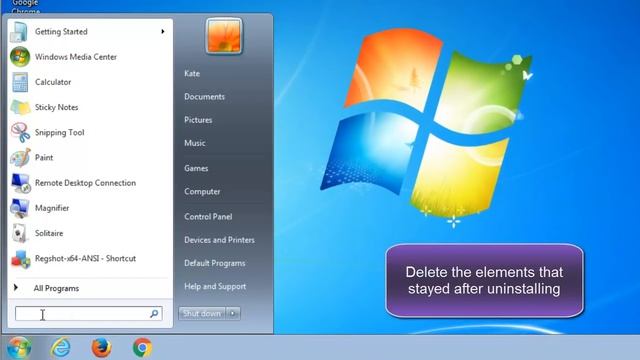Click the Calculator label

click(x=53, y=82)
